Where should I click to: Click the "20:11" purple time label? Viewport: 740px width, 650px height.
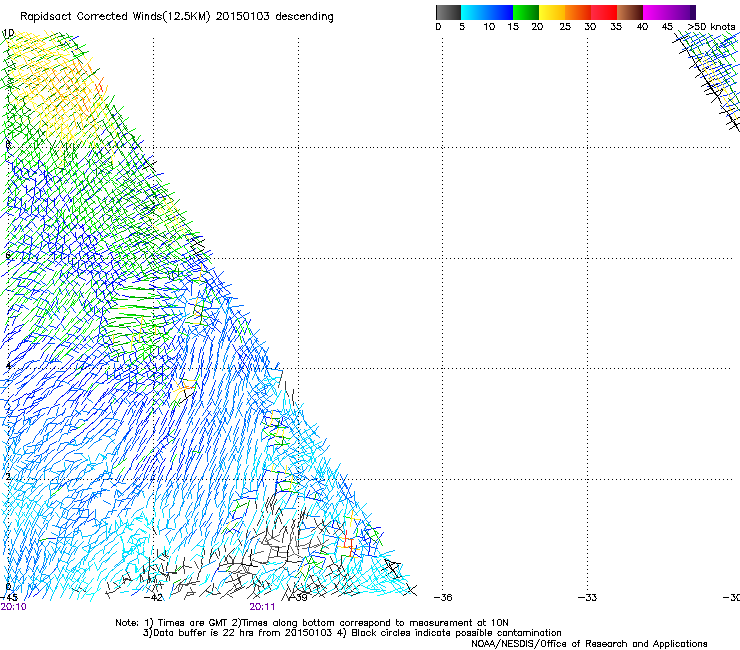coord(262,607)
